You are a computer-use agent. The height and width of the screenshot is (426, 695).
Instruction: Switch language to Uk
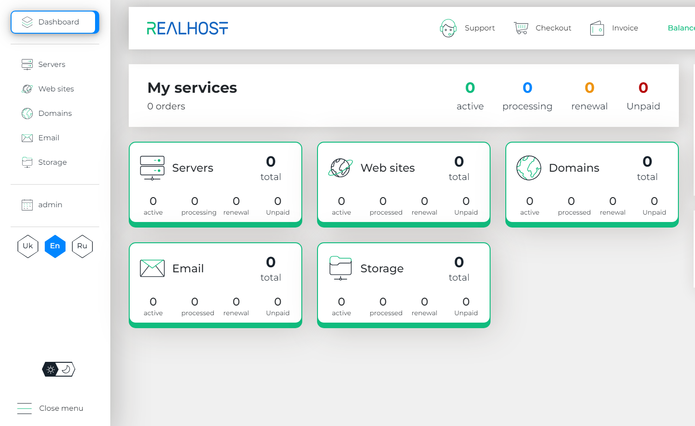coord(27,246)
